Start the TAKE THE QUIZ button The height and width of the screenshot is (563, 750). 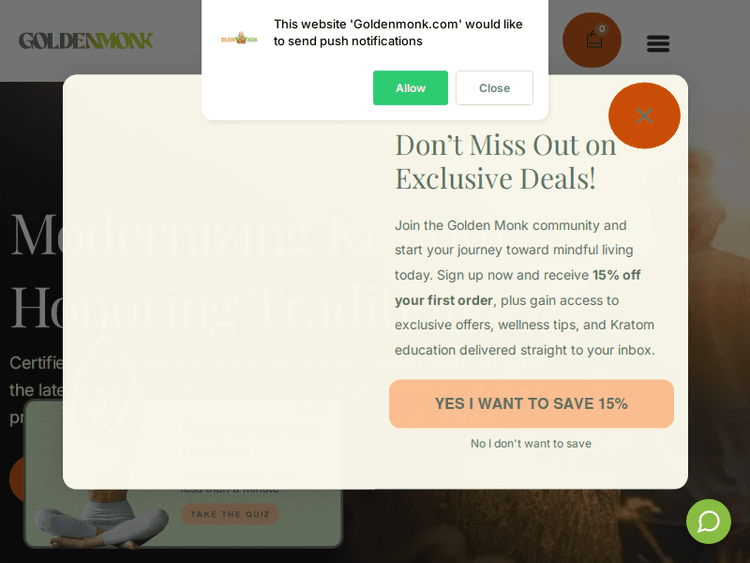(230, 514)
